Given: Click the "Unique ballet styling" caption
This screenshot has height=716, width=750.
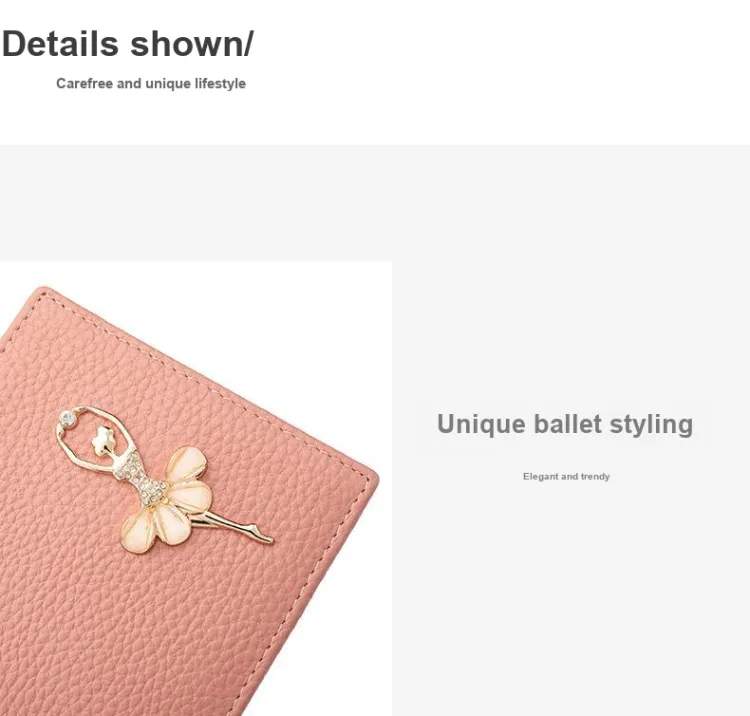Looking at the screenshot, I should pos(565,424).
